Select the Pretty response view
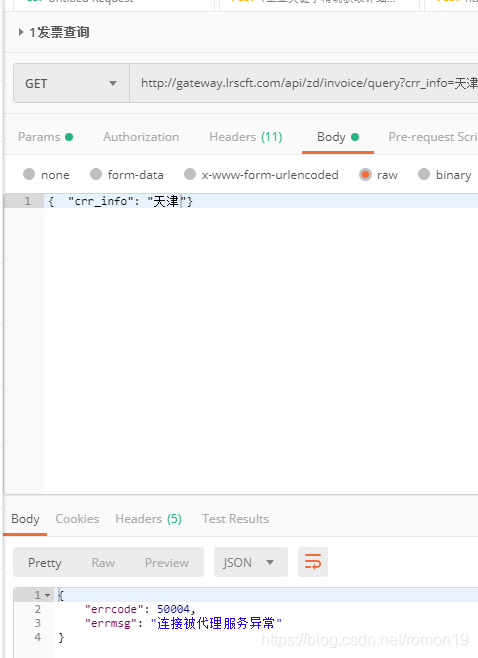The height and width of the screenshot is (658, 478). (44, 562)
